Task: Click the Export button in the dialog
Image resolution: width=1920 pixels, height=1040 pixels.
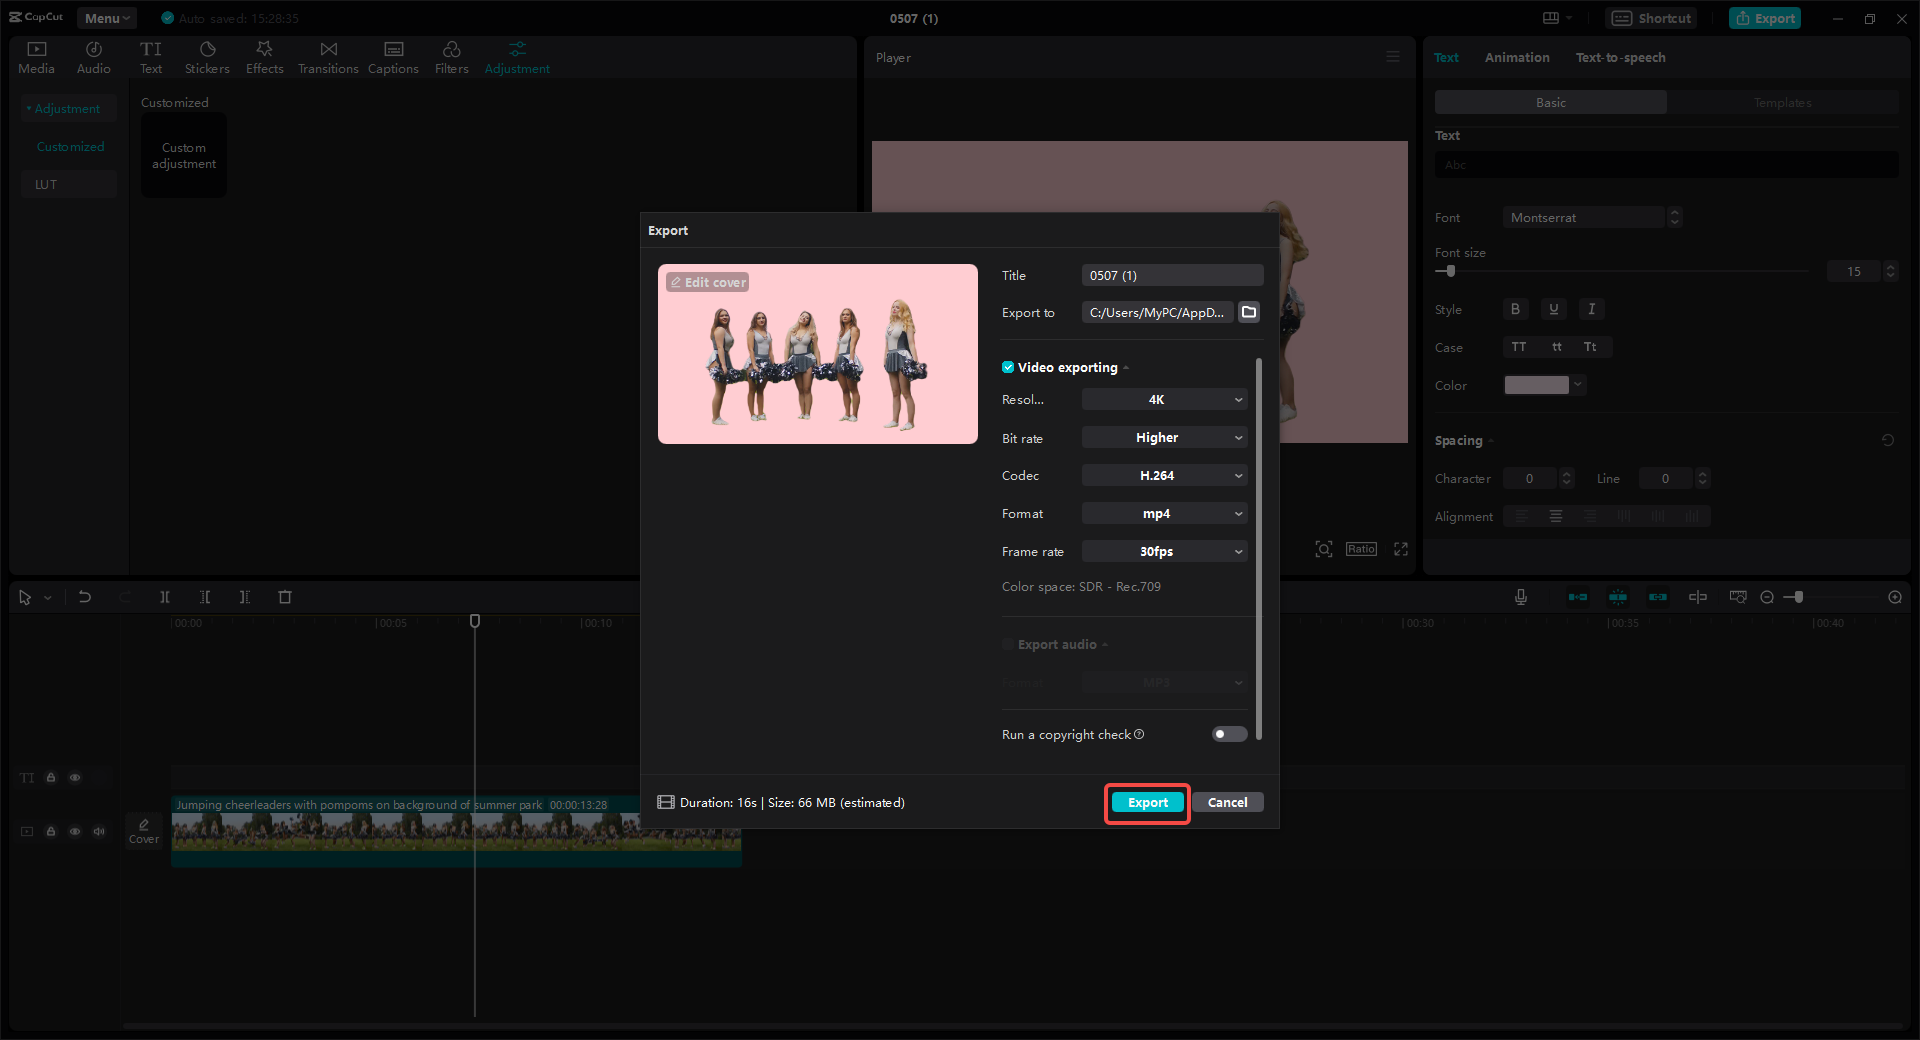Action: point(1146,802)
